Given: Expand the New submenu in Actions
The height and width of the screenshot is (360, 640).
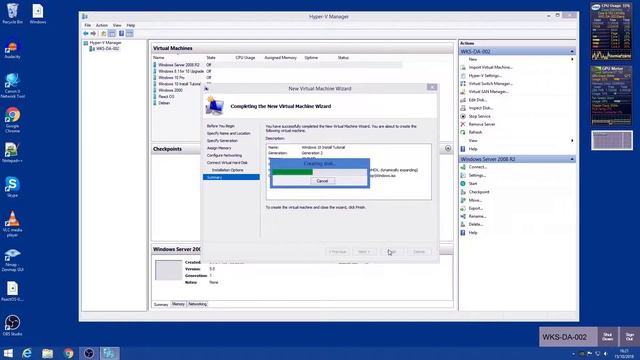Looking at the screenshot, I should [x=572, y=60].
